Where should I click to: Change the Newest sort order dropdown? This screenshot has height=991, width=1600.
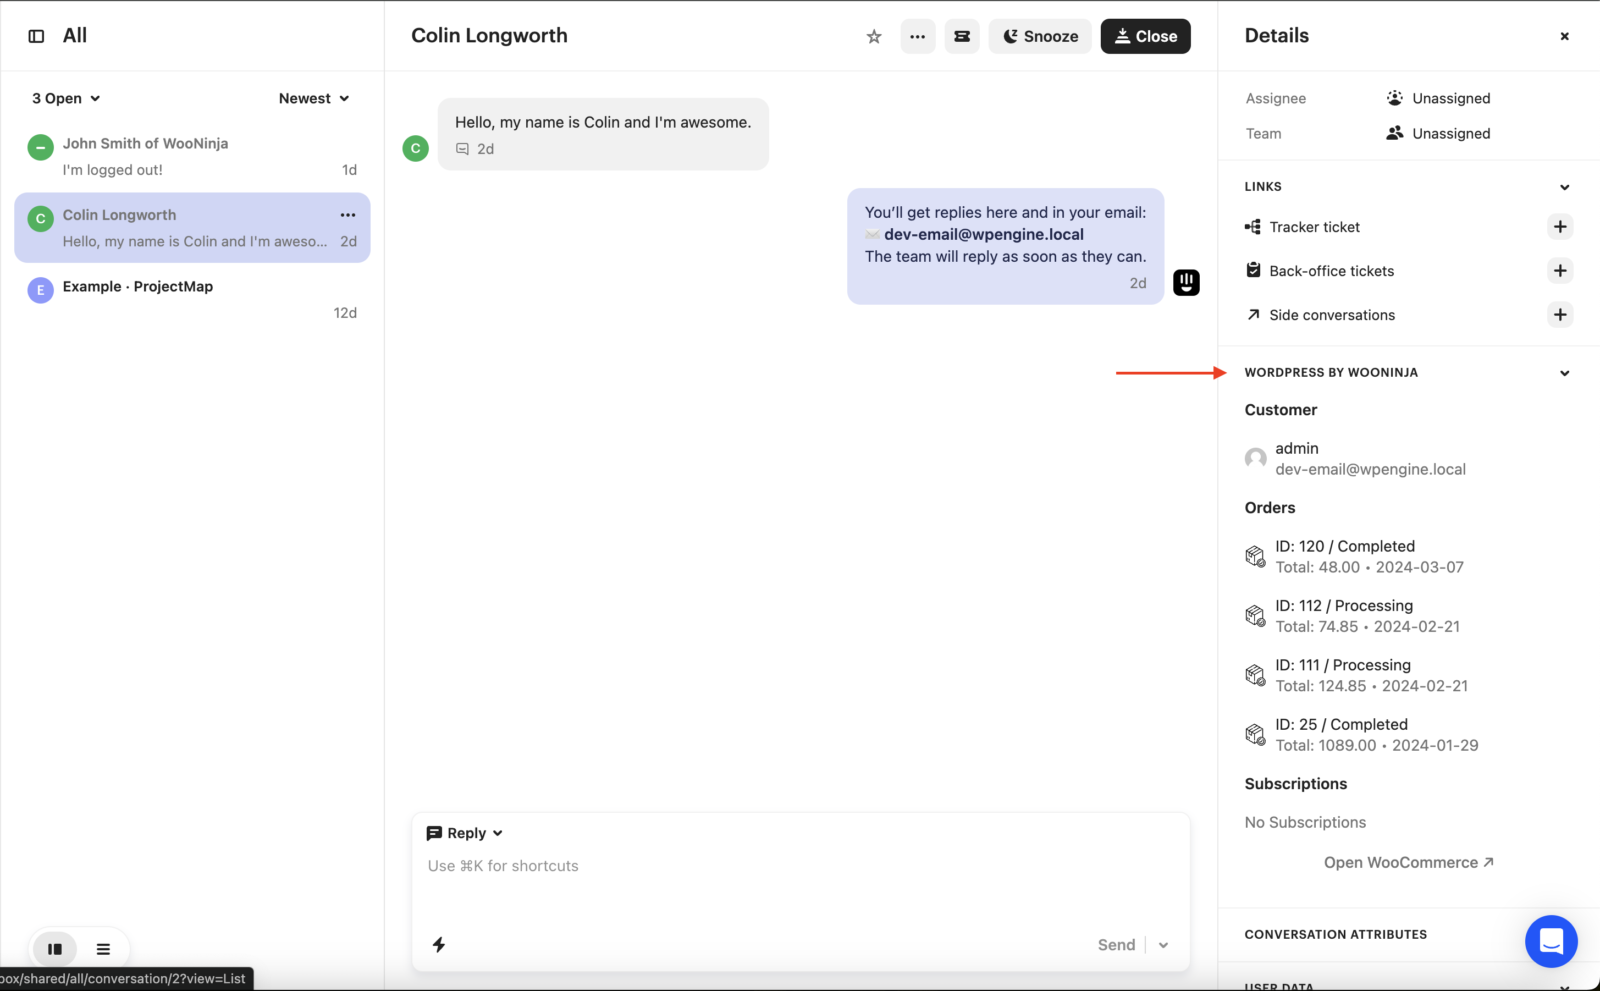pyautogui.click(x=314, y=98)
